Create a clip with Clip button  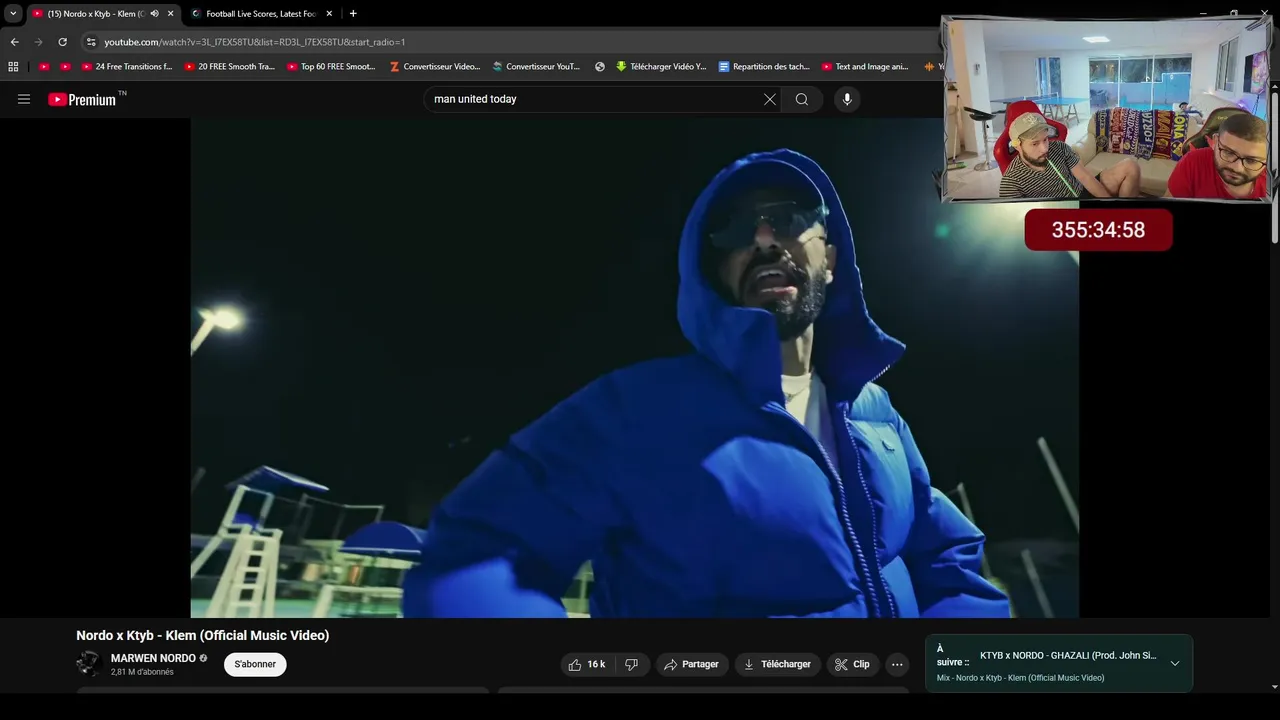pyautogui.click(x=852, y=664)
